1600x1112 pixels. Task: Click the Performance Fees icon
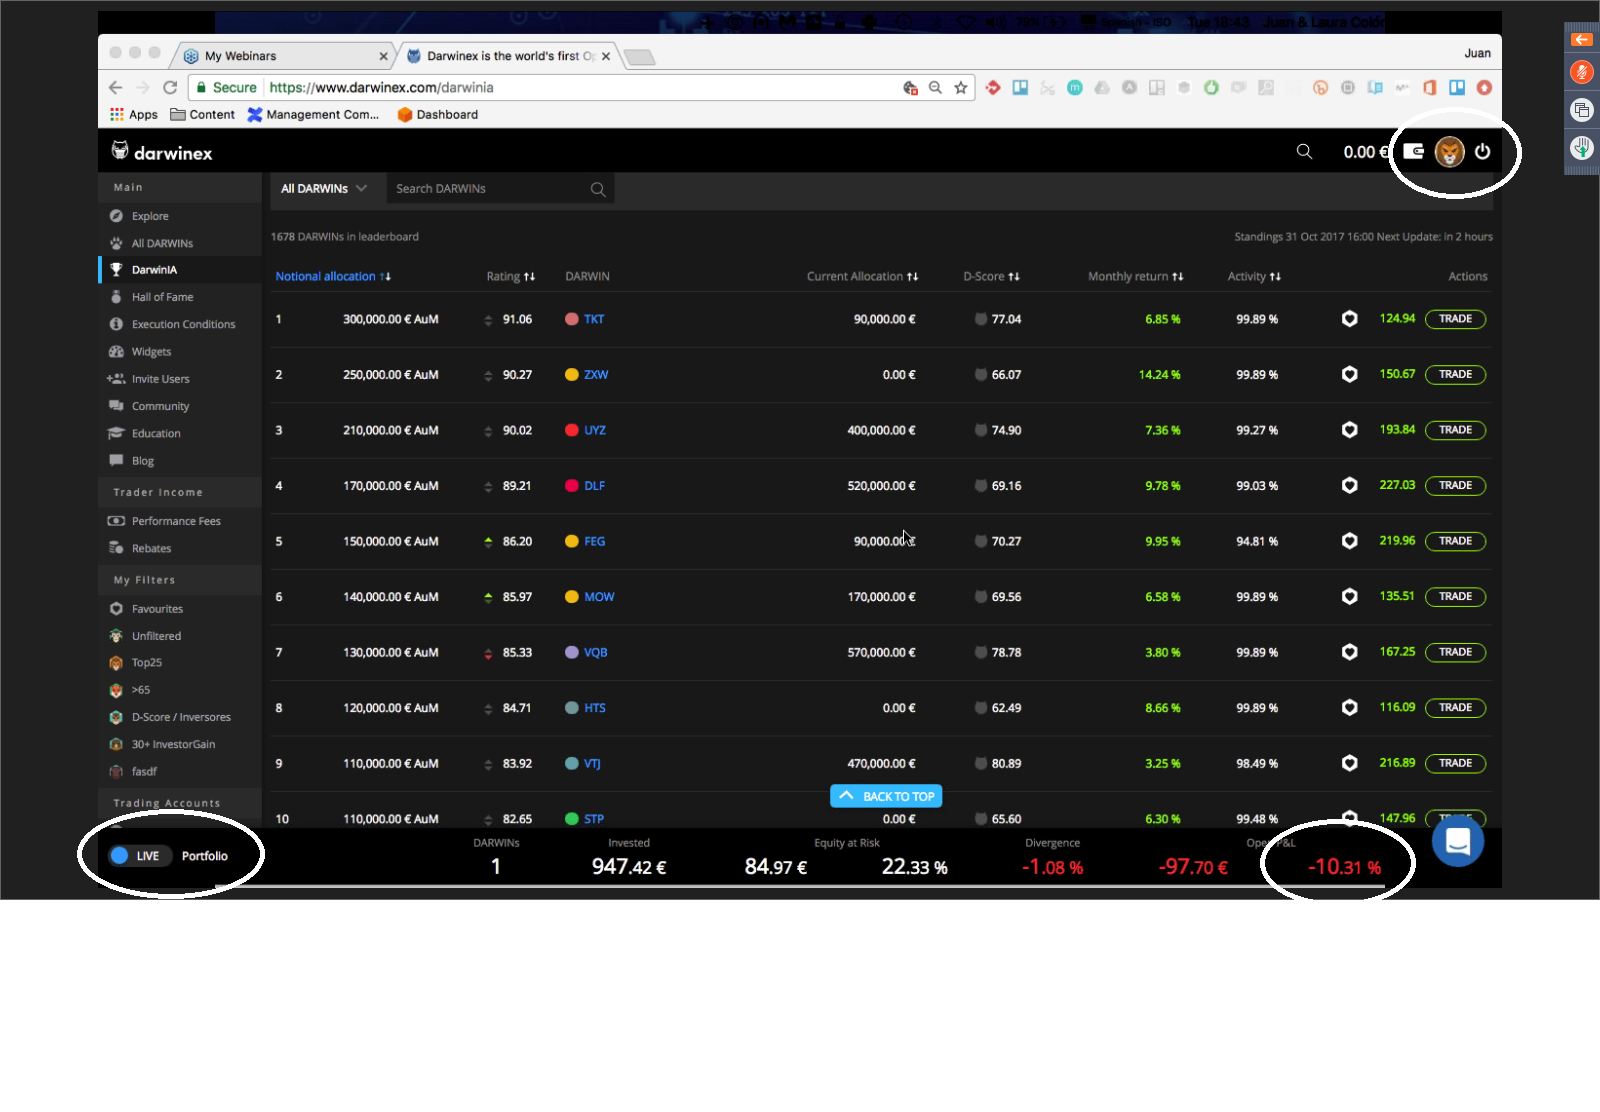click(x=116, y=521)
